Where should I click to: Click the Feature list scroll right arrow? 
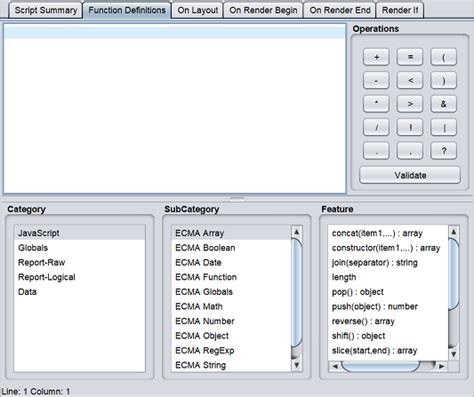coord(441,366)
